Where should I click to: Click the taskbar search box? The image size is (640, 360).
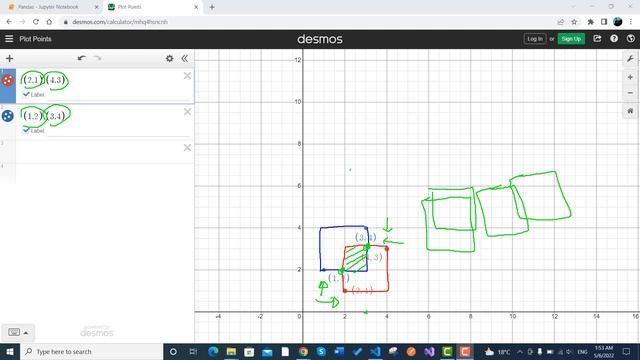tap(91, 351)
